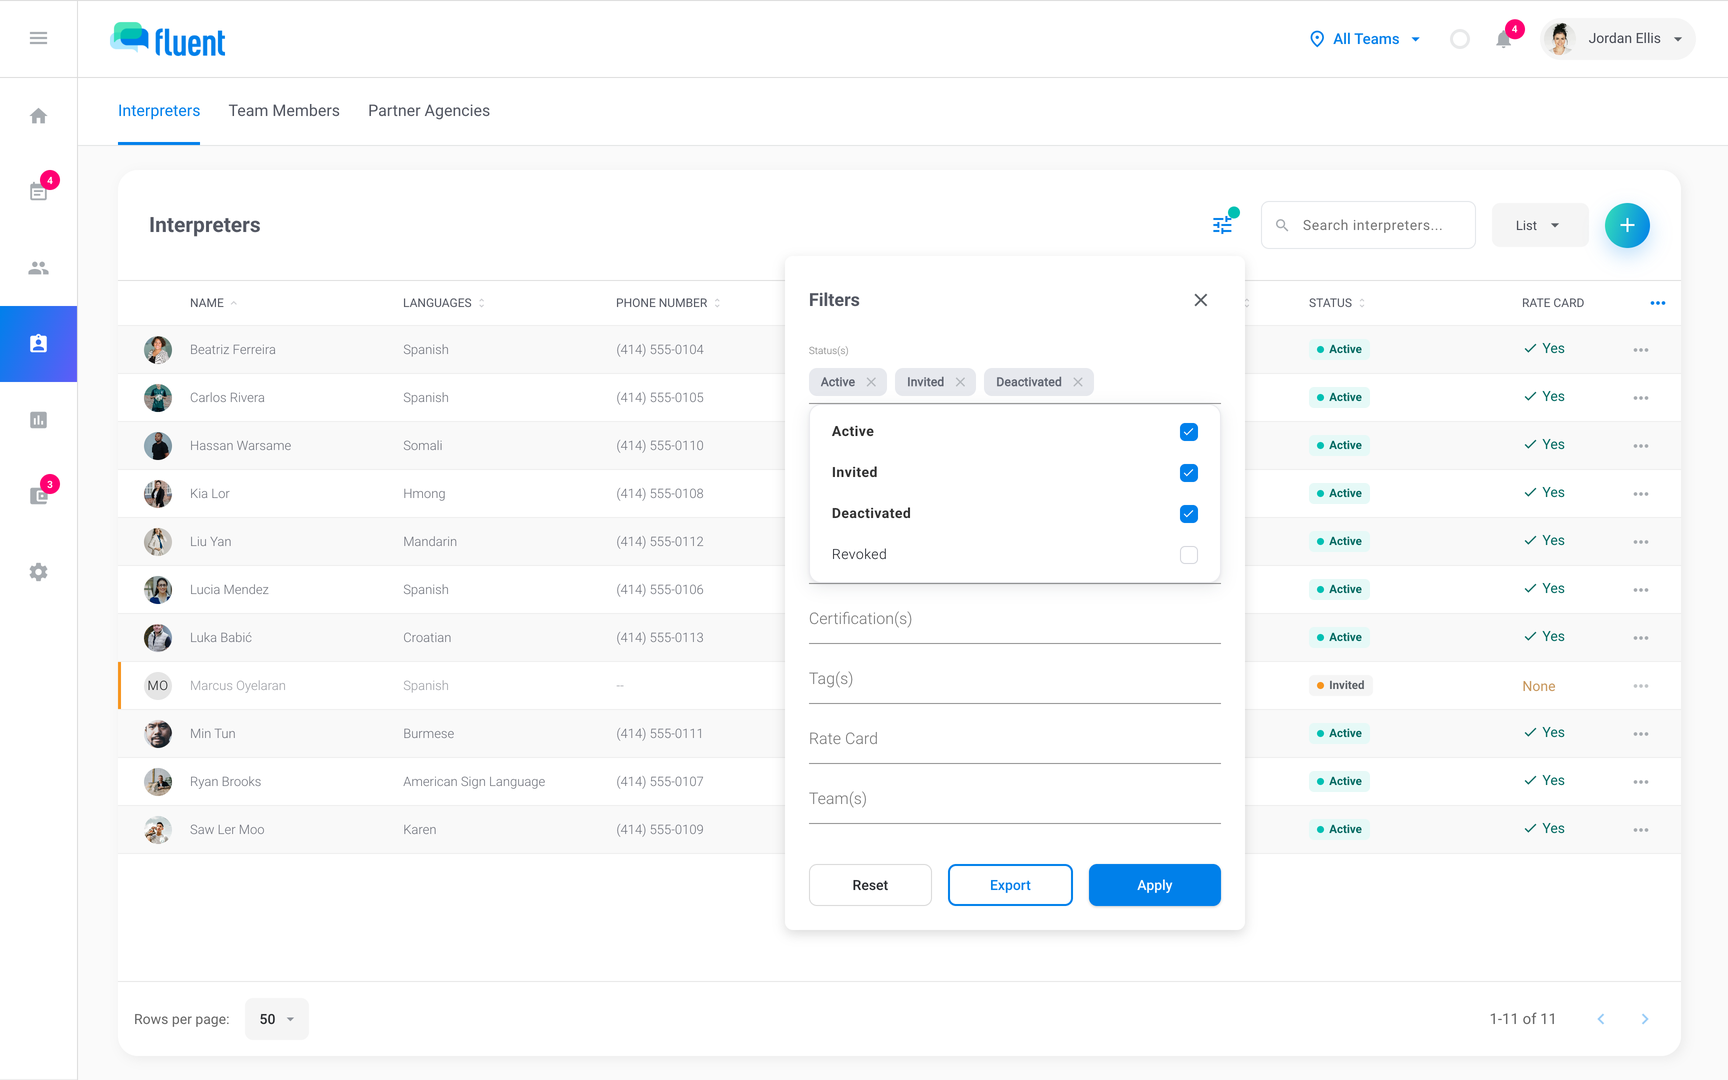Expand the Certification(s) filter field

click(1014, 619)
